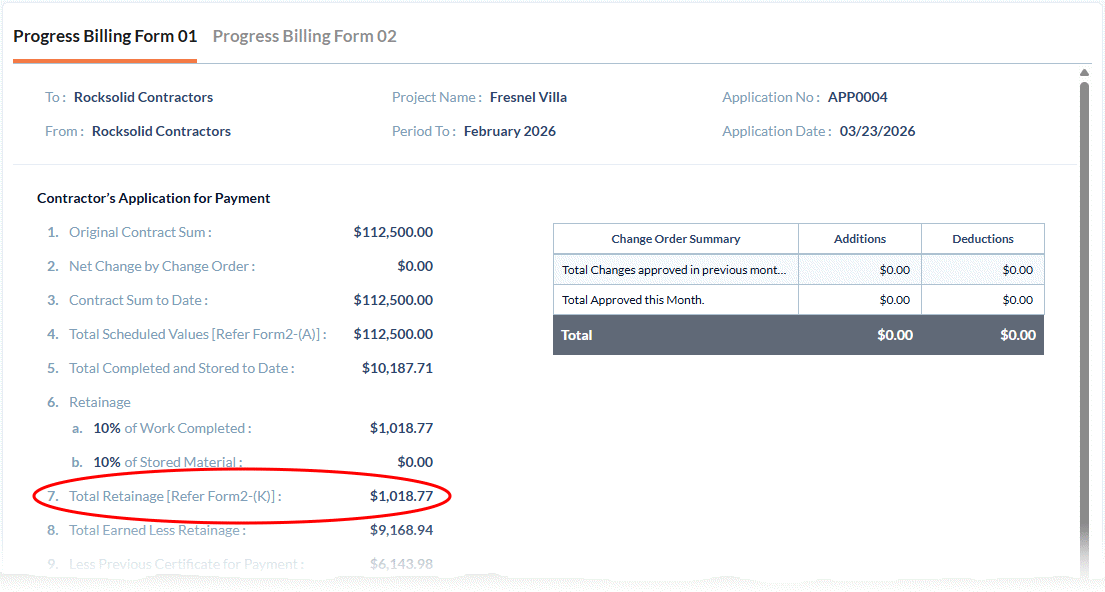This screenshot has width=1105, height=592.
Task: Click Total Scheduled Values [Refer Form2-(A)] label
Action: pos(197,334)
